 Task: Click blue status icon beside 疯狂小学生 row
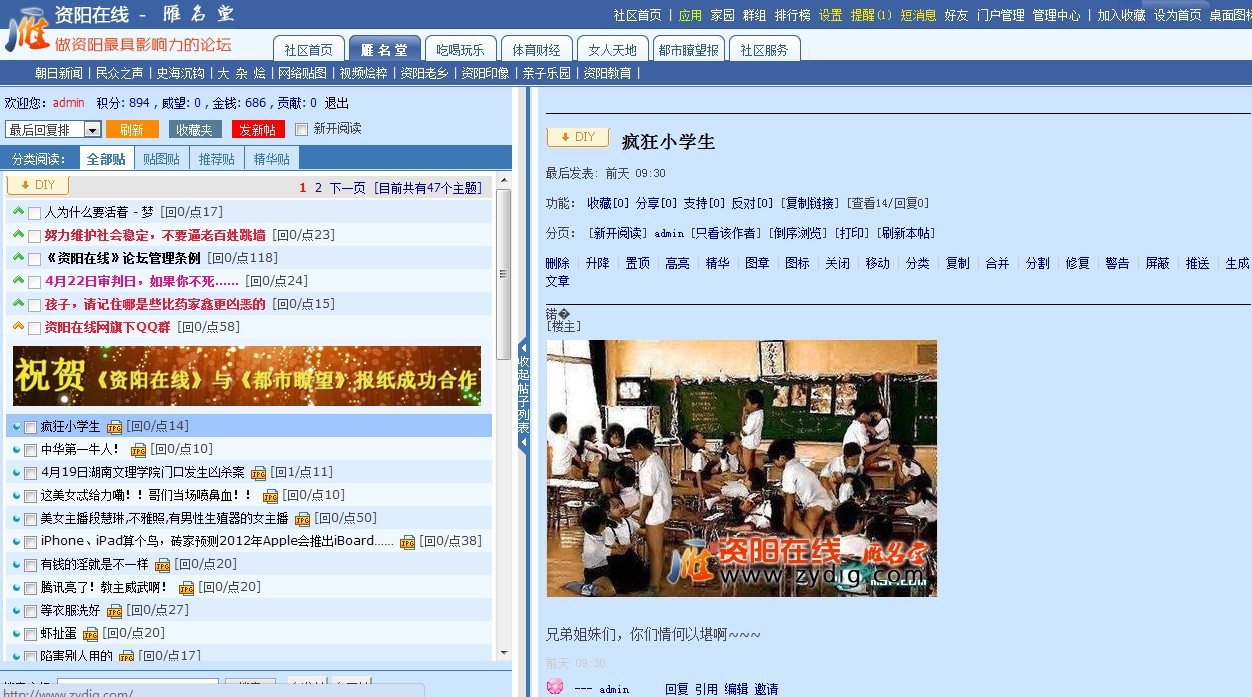tap(17, 427)
